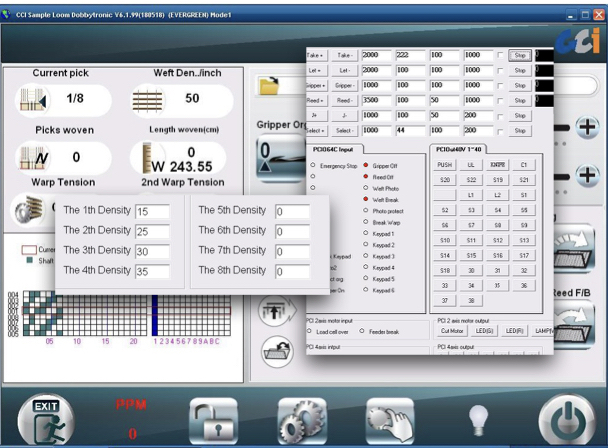Screen dimensions: 608x448
Task: Open the gears settings icon
Action: [x=302, y=421]
